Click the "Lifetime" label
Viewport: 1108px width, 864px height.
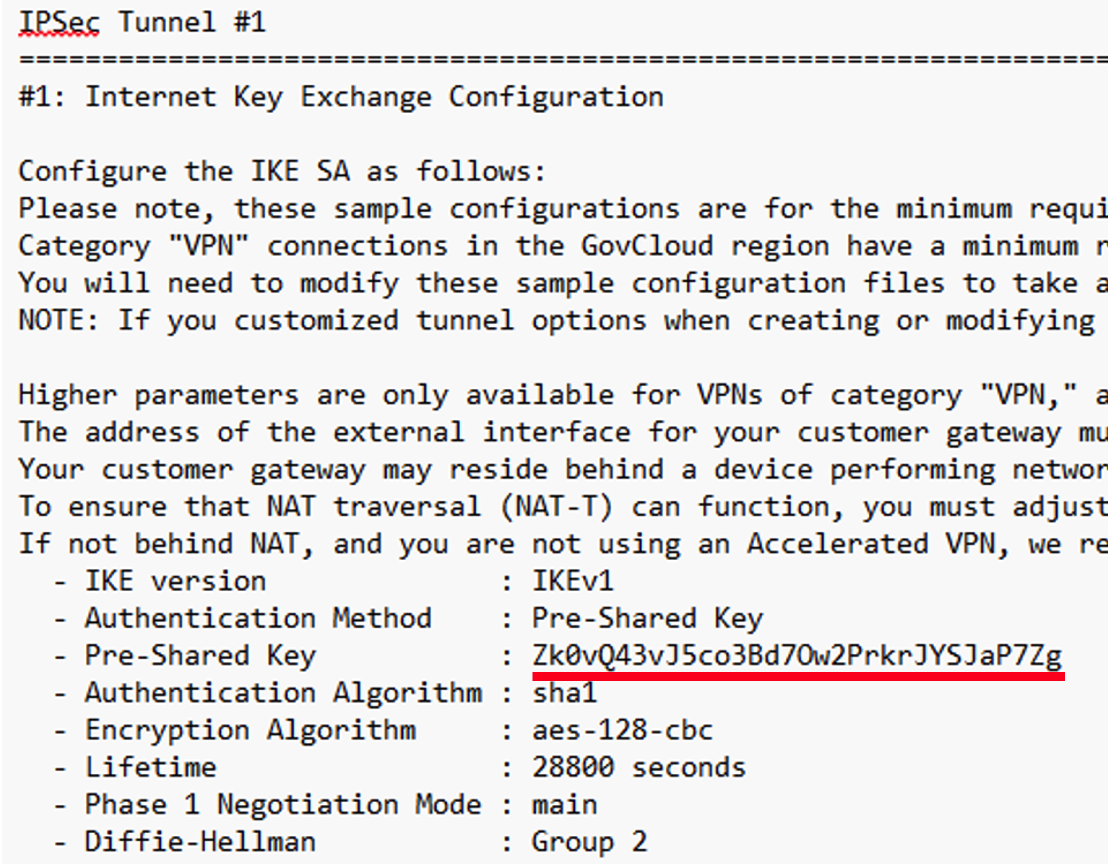pyautogui.click(x=150, y=767)
